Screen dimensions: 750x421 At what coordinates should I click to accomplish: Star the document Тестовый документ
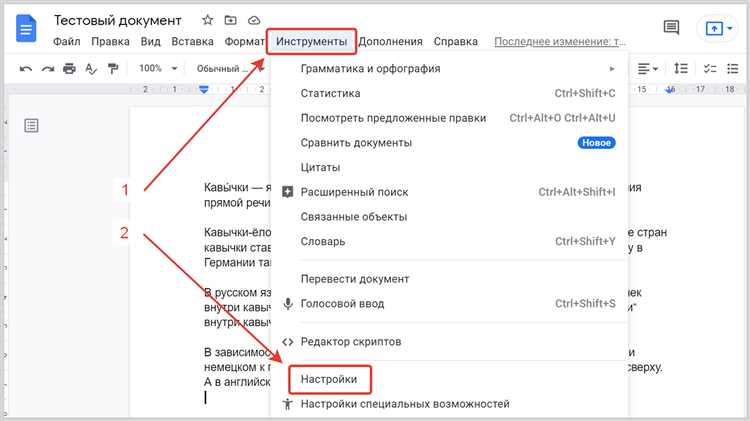click(x=207, y=20)
